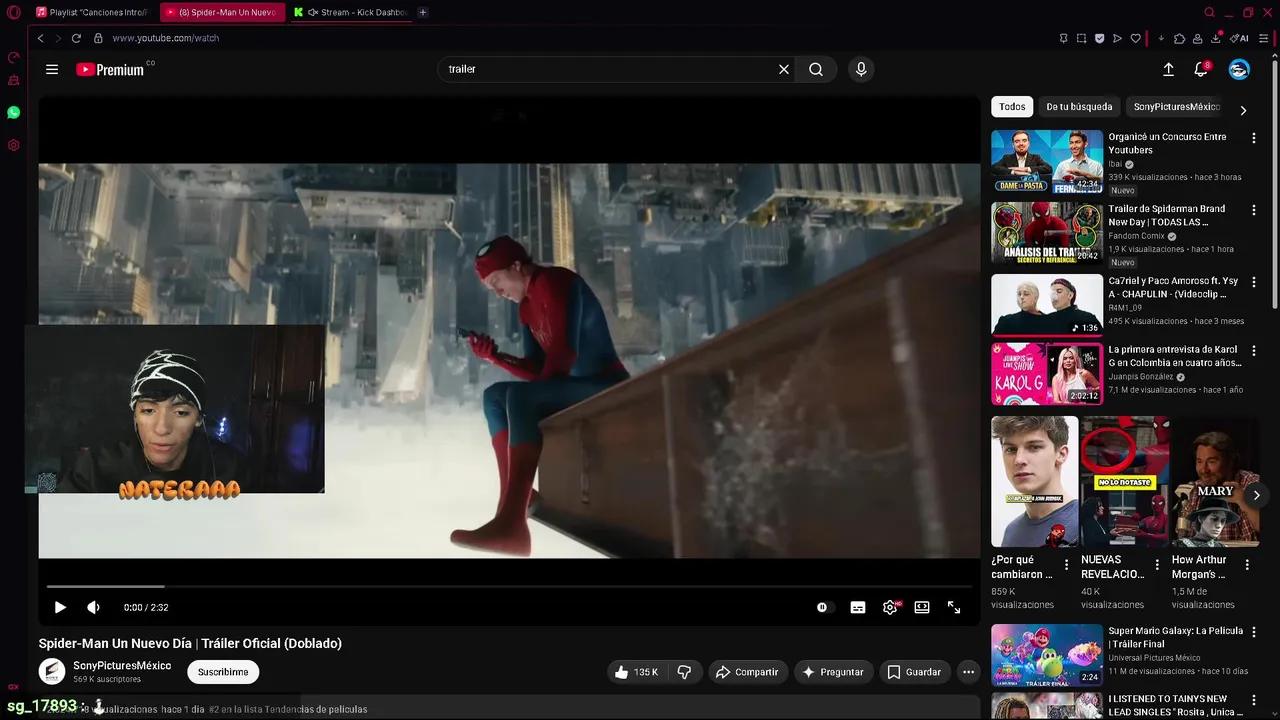Click the address bar URL

pos(165,38)
